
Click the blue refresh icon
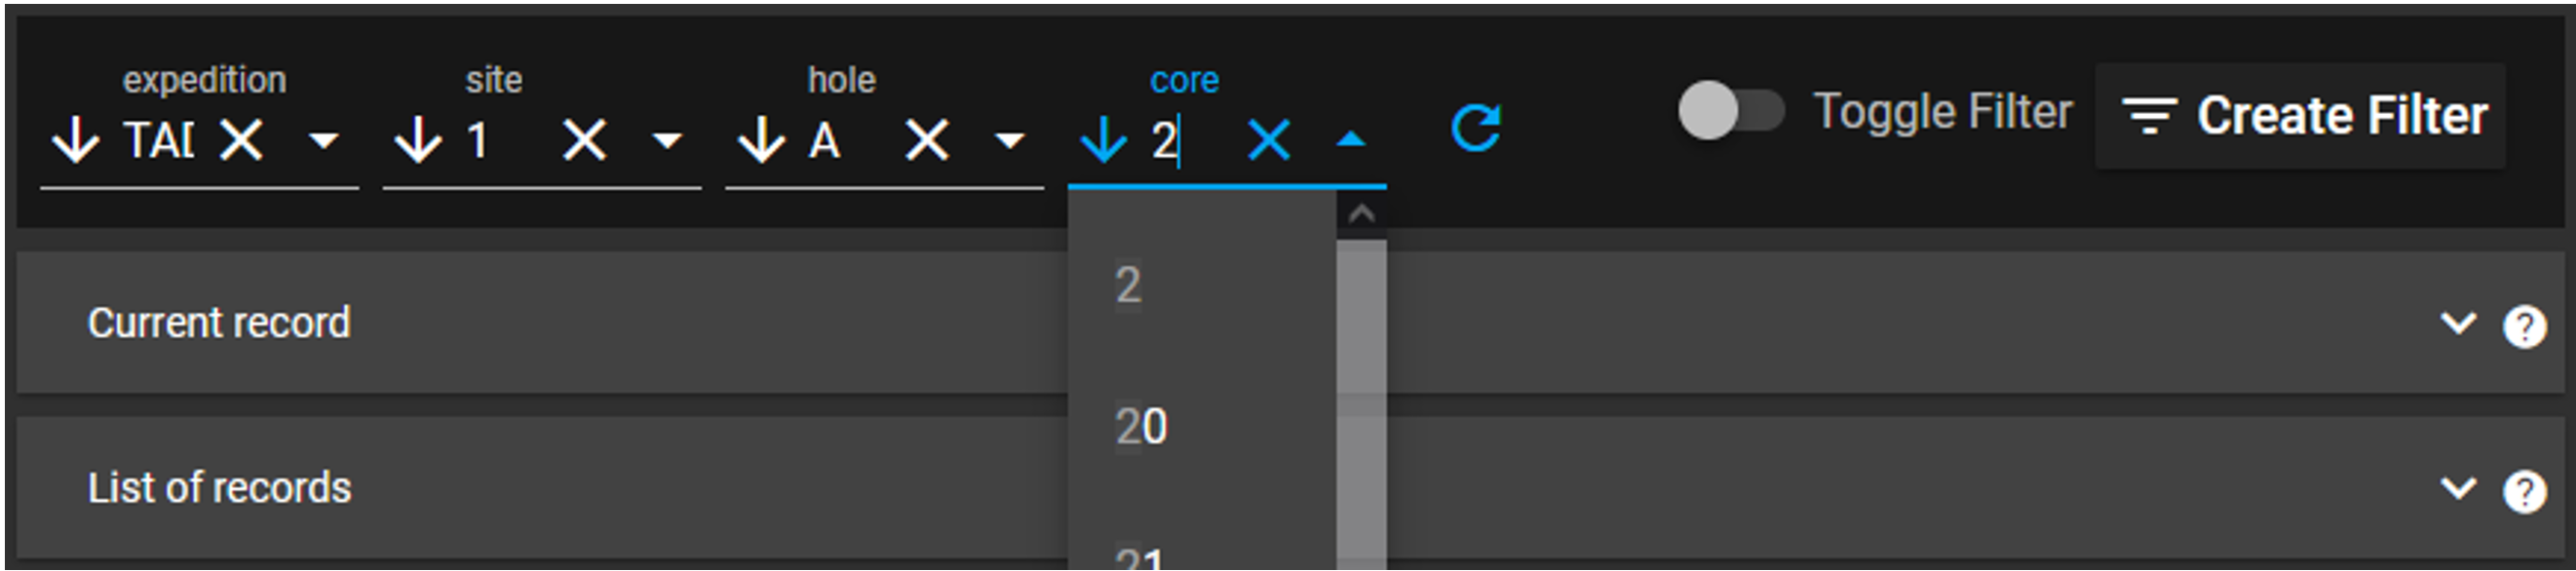1475,128
